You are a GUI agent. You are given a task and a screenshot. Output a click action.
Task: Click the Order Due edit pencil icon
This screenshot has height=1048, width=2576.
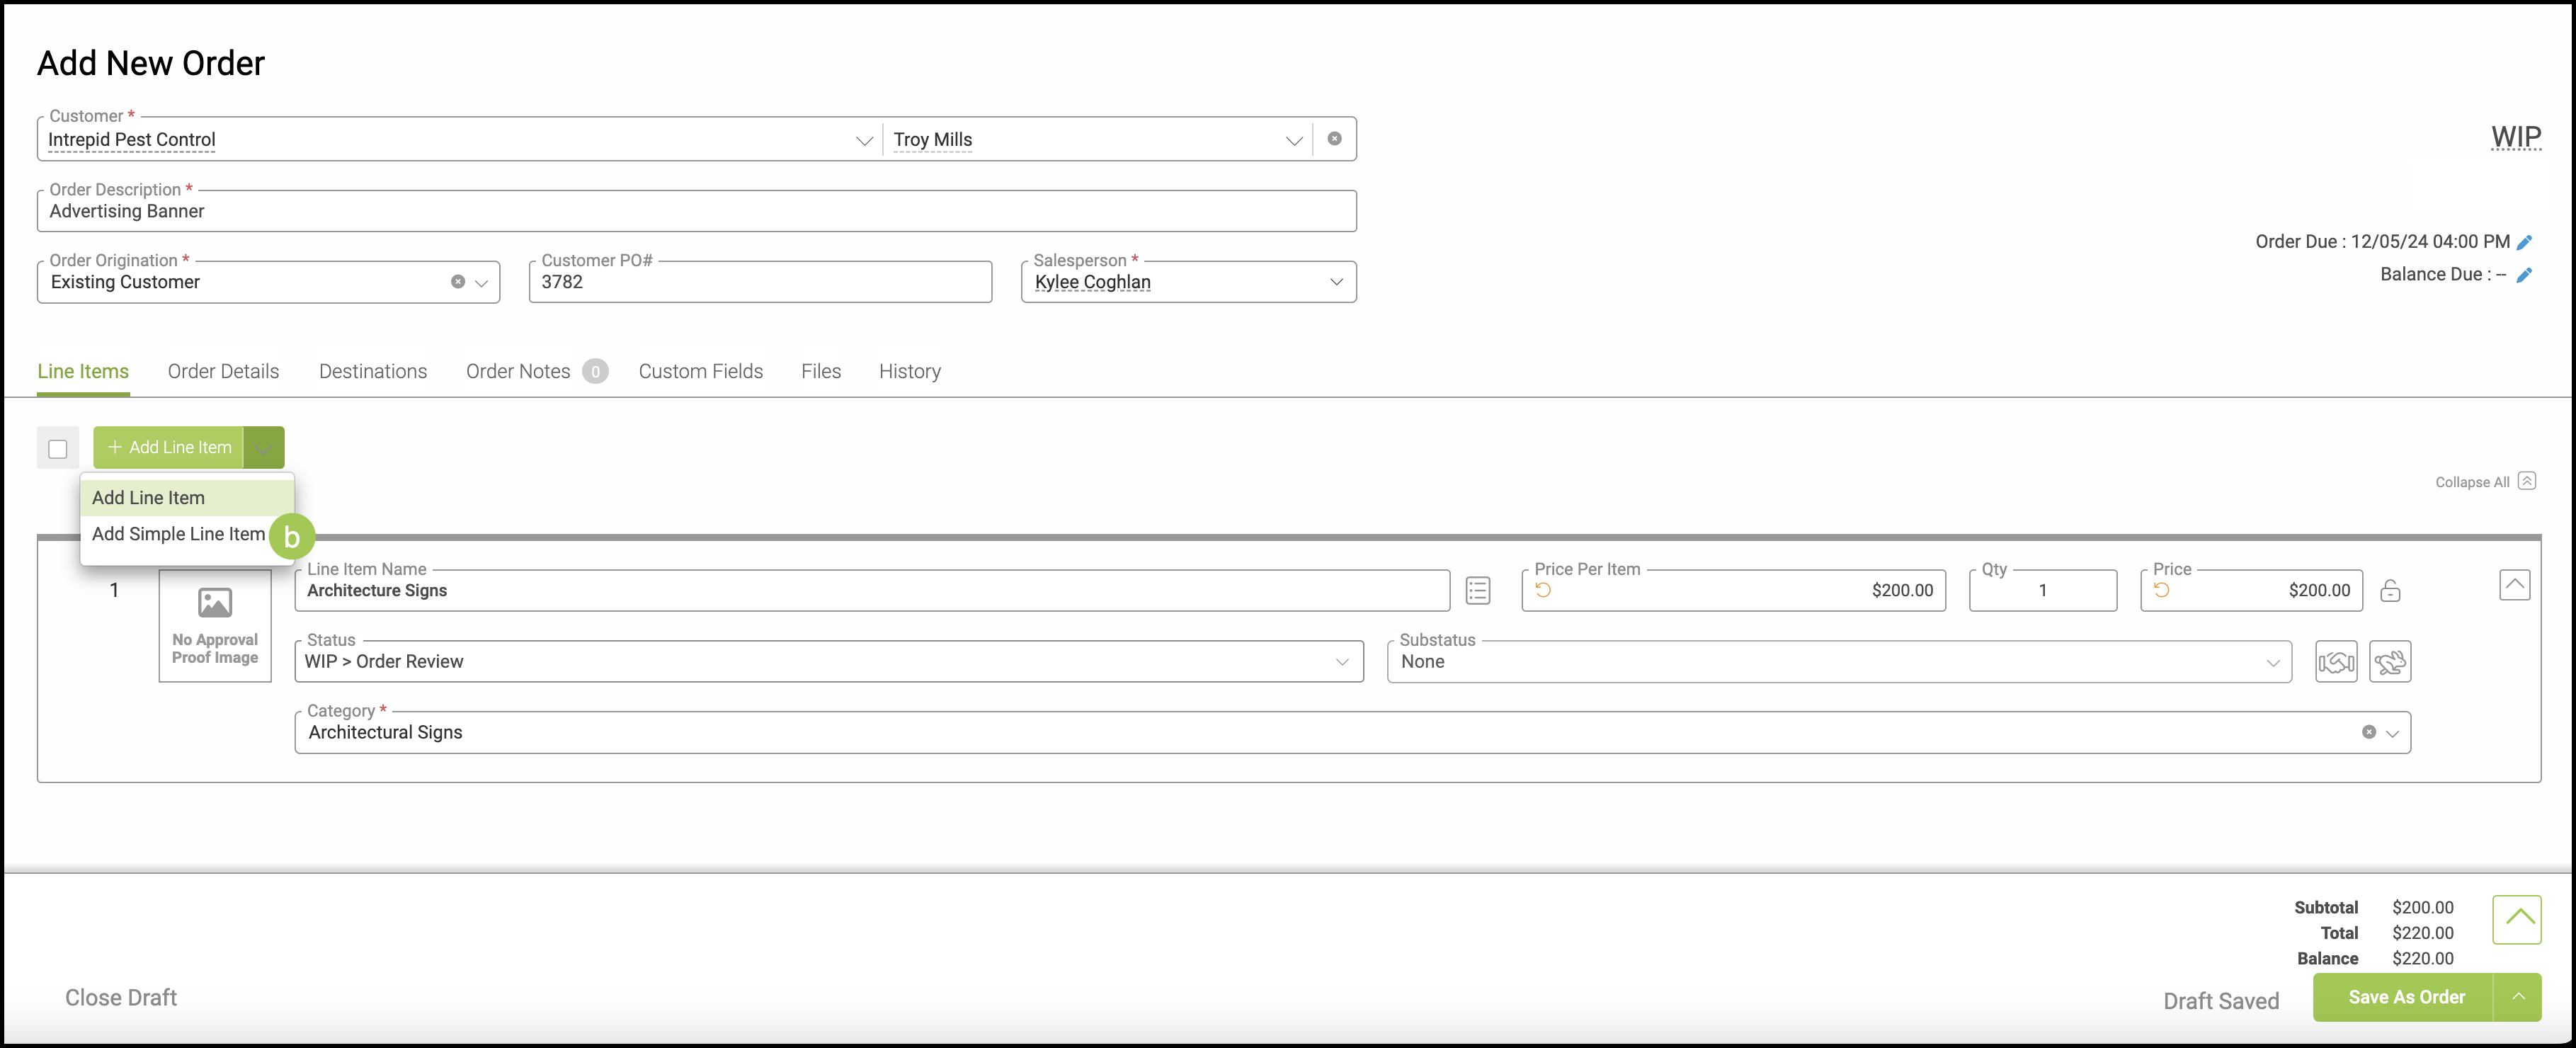[x=2524, y=242]
